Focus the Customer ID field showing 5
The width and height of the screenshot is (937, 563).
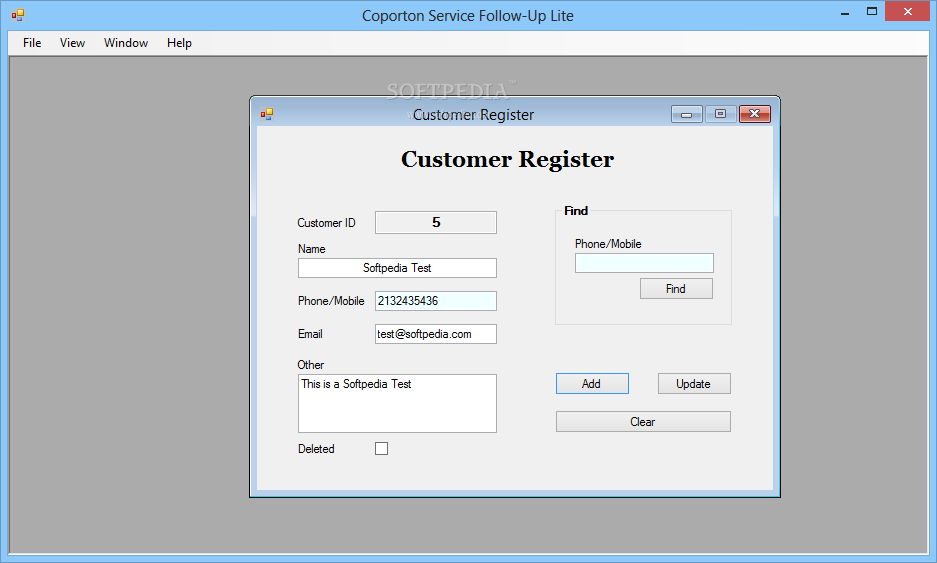(436, 222)
